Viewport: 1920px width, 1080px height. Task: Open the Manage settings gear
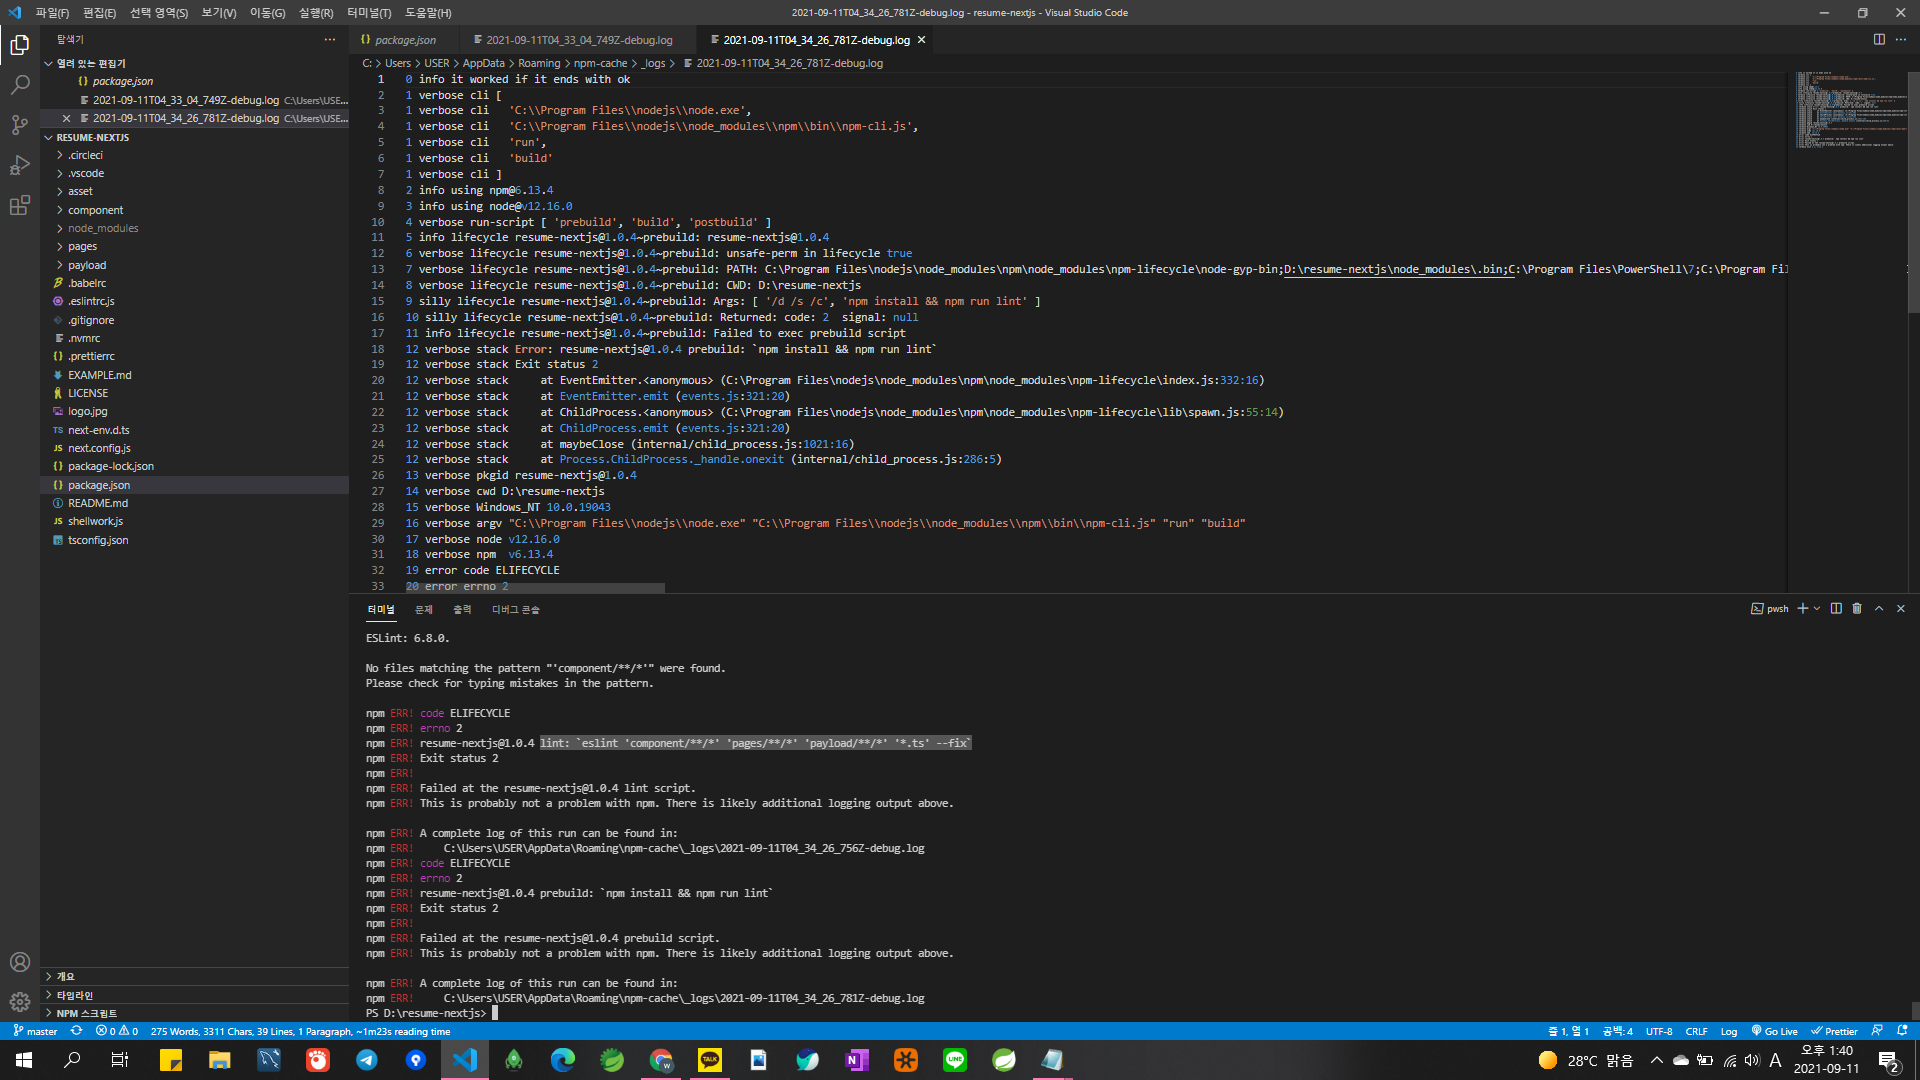(20, 1001)
